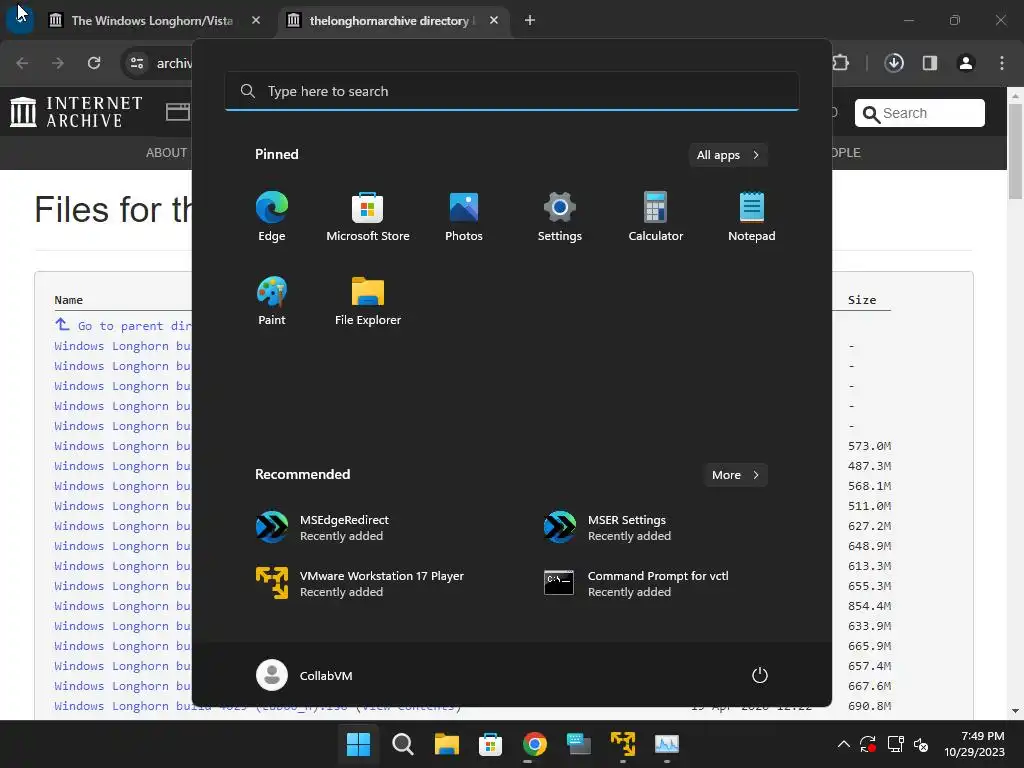Show More recommended items
This screenshot has height=768, width=1024.
click(x=735, y=475)
